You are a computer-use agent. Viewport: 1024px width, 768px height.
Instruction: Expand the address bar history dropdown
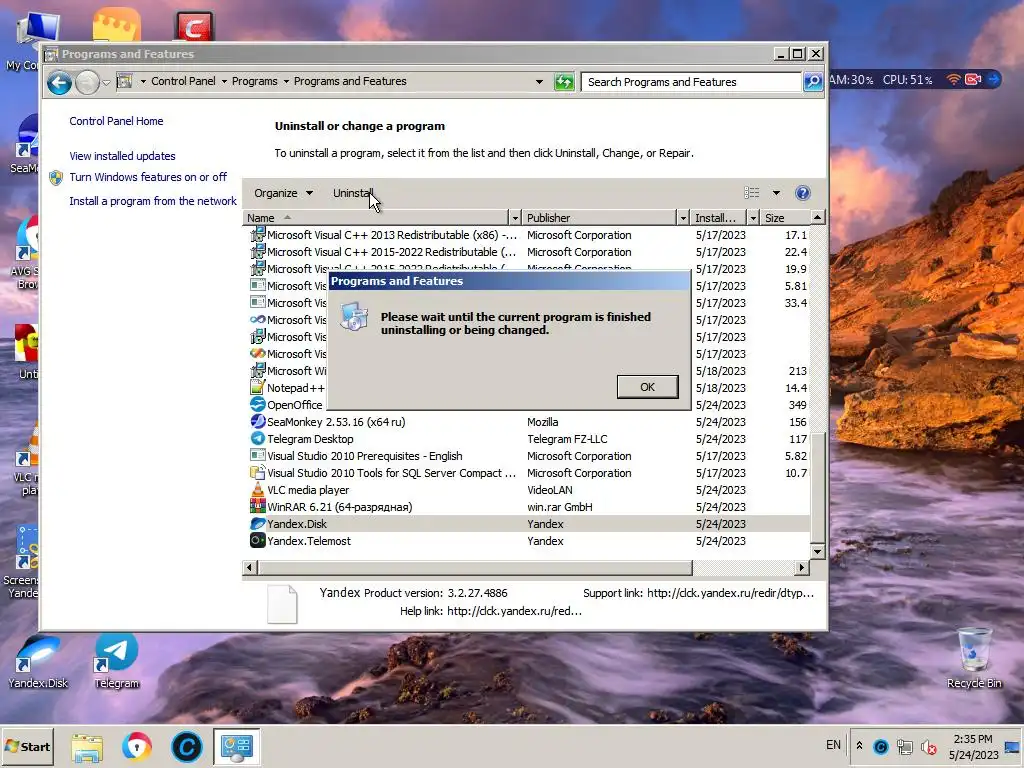click(539, 82)
